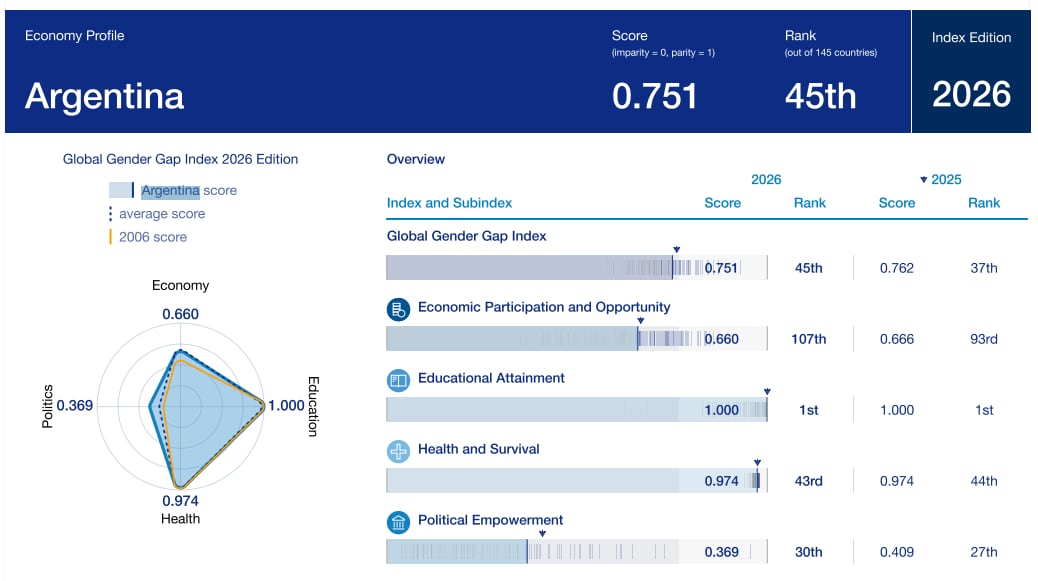Viewport: 1038px width, 581px height.
Task: Click the Global Gender Gap Index row label
Action: [467, 236]
